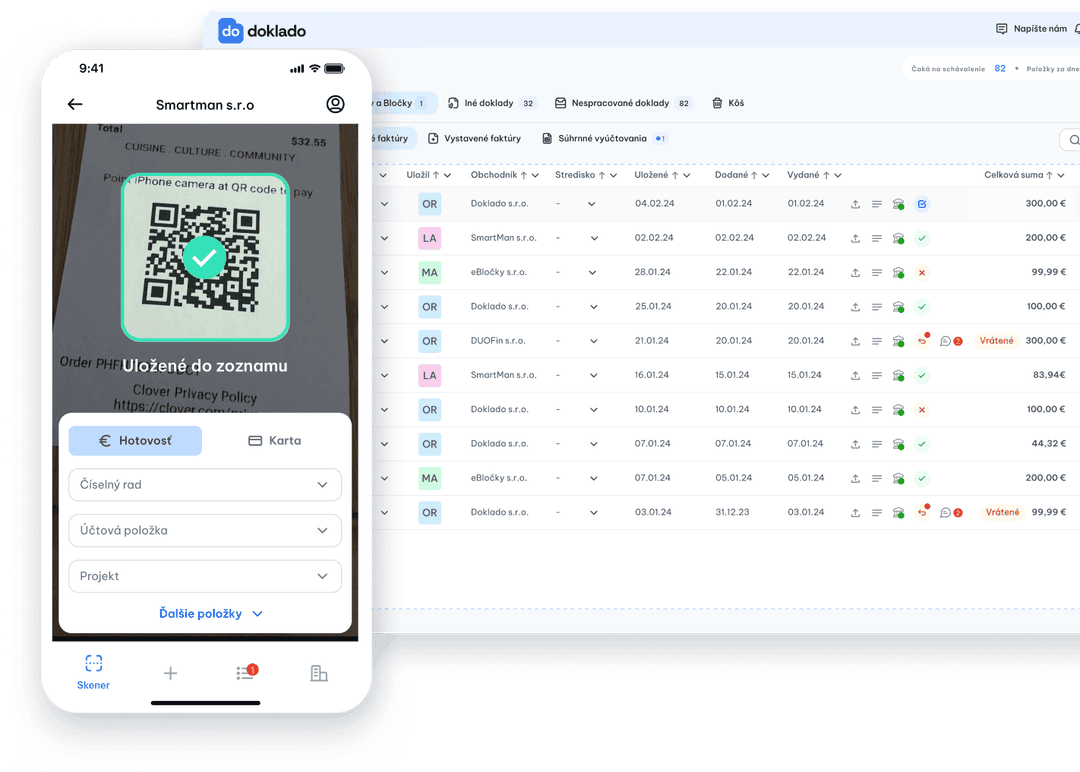Viewport: 1080px width, 772px height.
Task: Expand the row chevron for the 21.01.24 DUOFin entry
Action: point(384,341)
